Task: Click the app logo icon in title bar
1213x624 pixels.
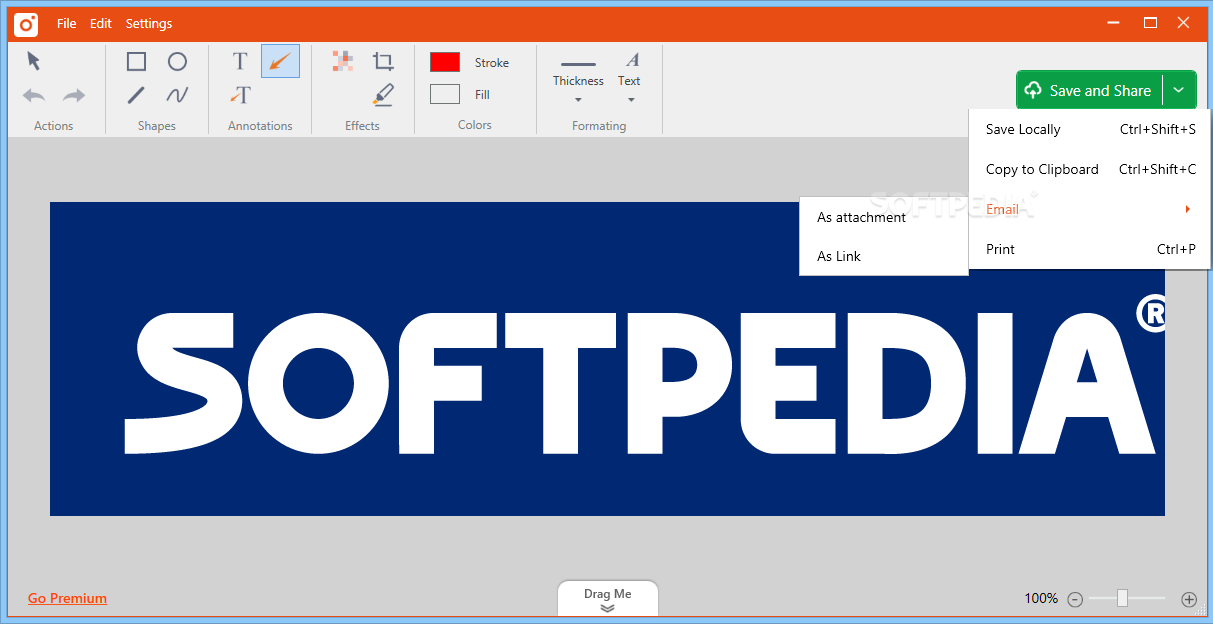Action: pyautogui.click(x=26, y=23)
